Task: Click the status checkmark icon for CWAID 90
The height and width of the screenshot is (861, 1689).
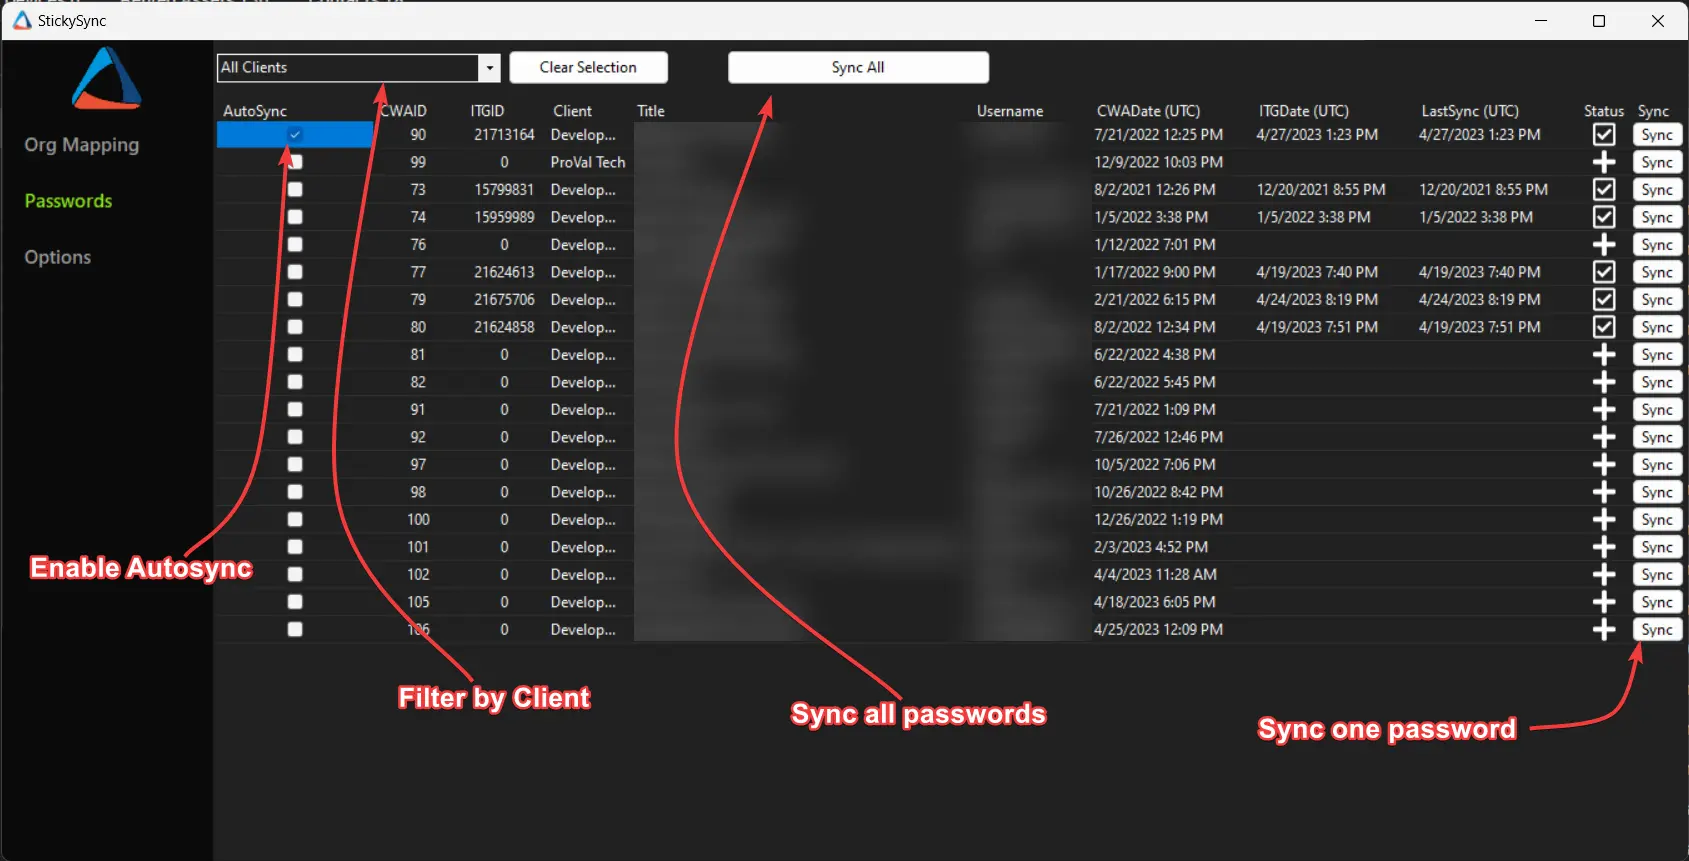Action: (1604, 135)
